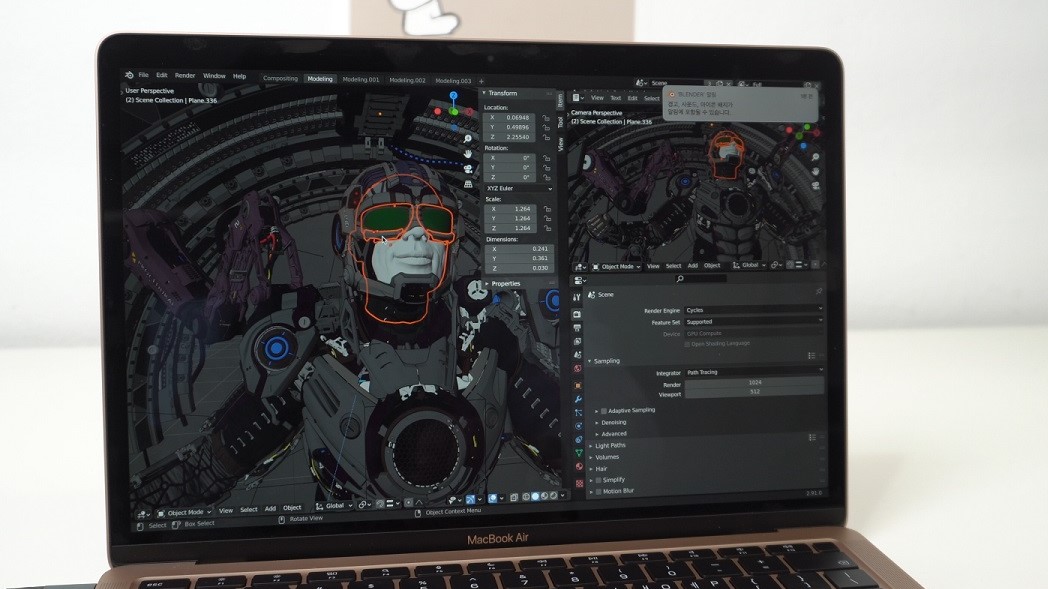This screenshot has width=1048, height=589.
Task: Switch to the Modeling.002 workspace tab
Action: (407, 80)
